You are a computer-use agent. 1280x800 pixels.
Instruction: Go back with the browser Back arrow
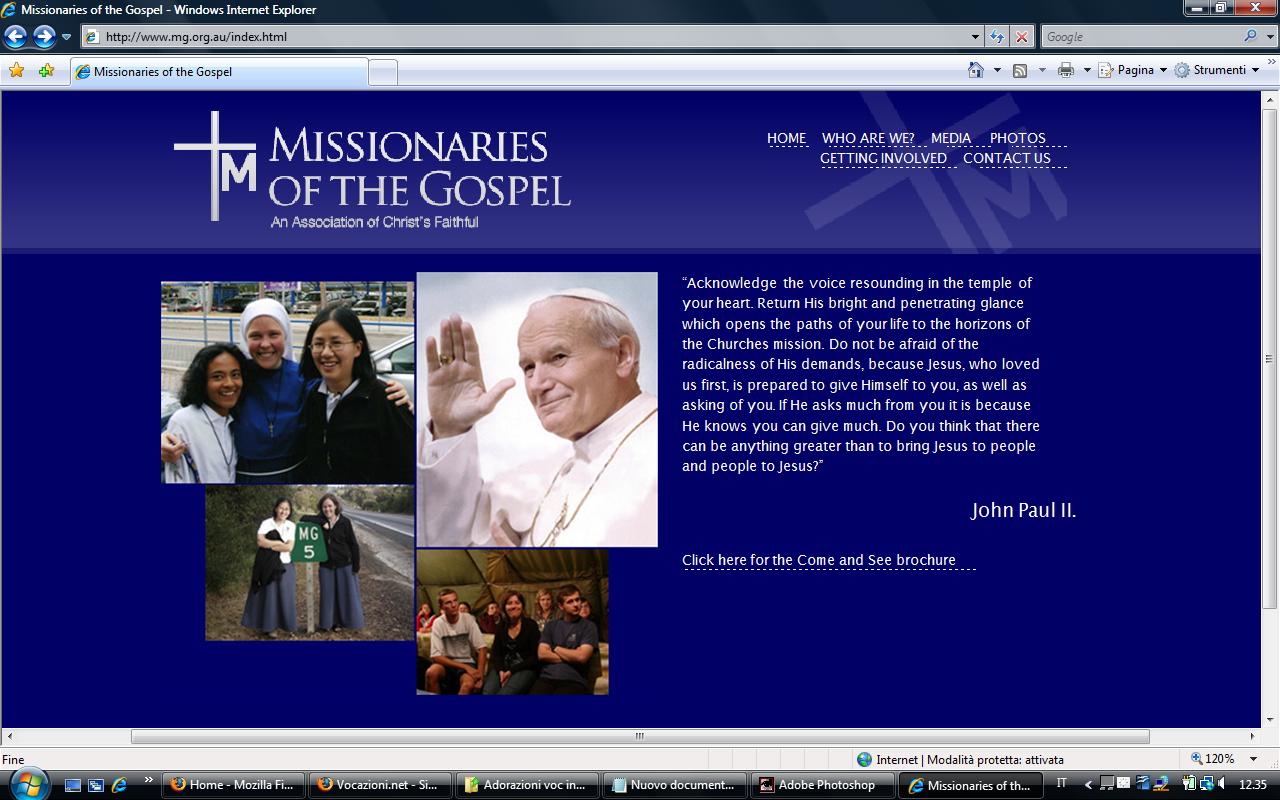[15, 37]
